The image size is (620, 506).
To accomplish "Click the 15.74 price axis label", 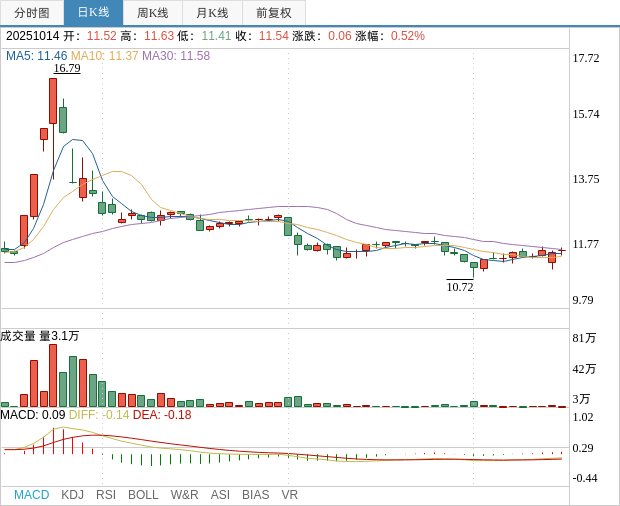I will 586,114.
